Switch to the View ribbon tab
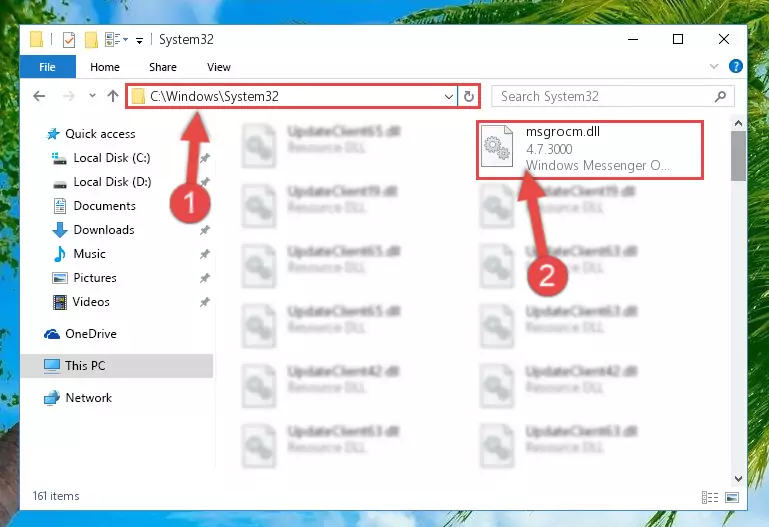The image size is (769, 527). [x=219, y=67]
